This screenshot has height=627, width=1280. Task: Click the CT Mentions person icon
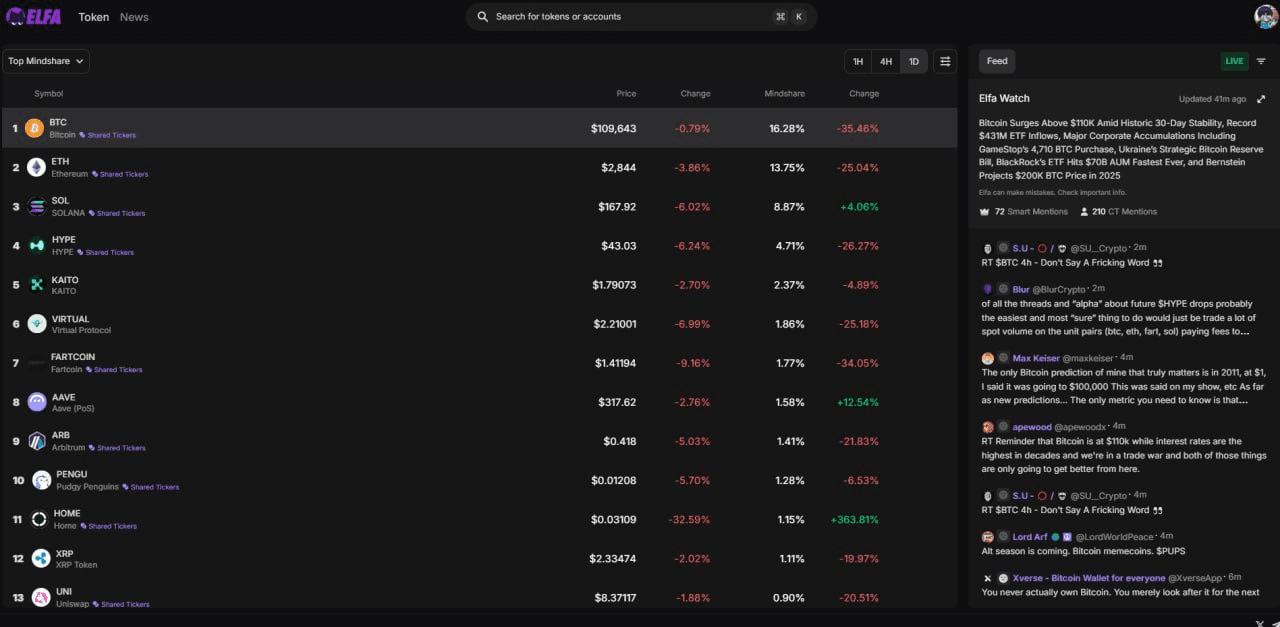pyautogui.click(x=1084, y=212)
